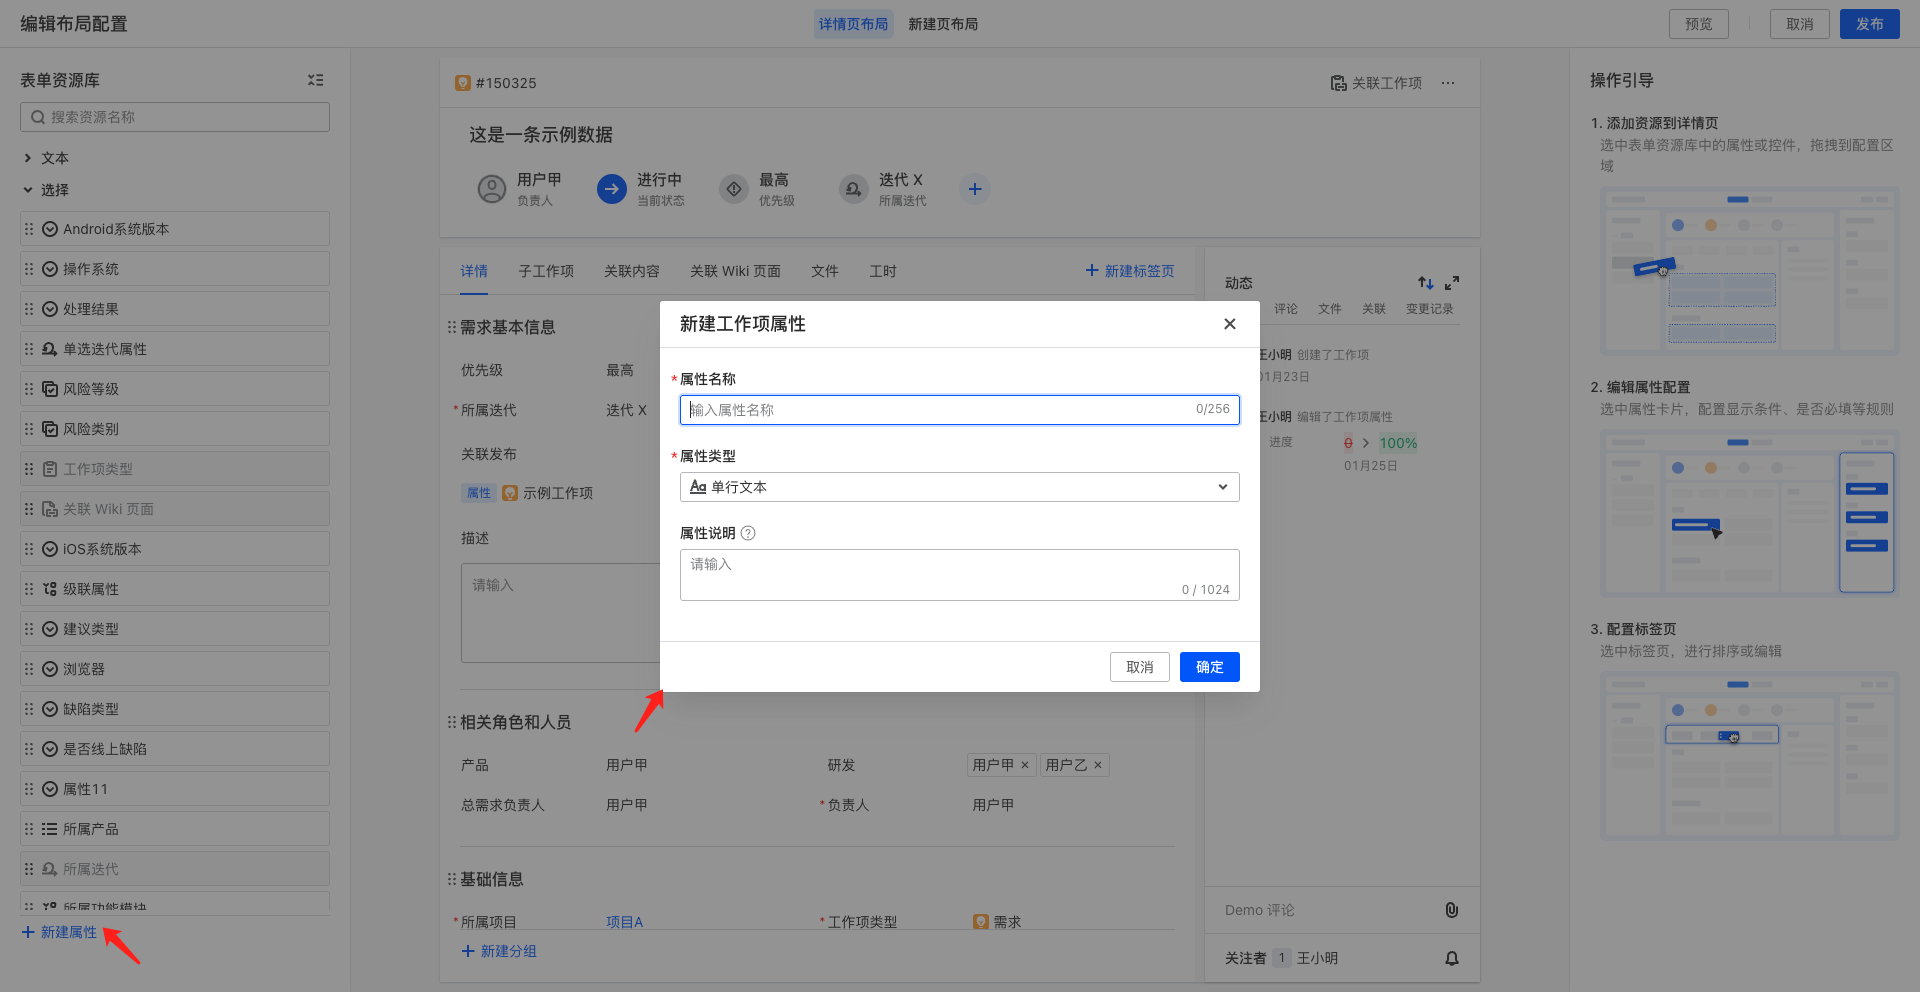Click the 新建属性 link

click(x=60, y=932)
